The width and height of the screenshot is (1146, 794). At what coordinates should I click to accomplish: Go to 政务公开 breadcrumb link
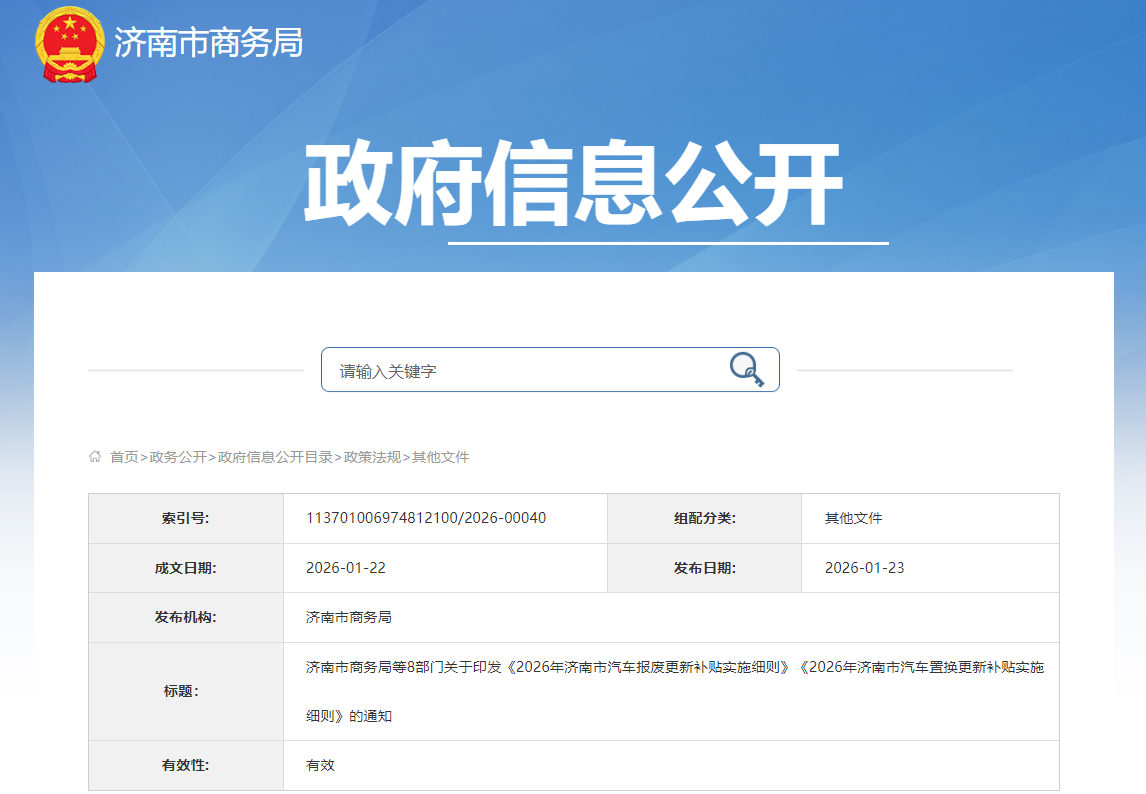[x=178, y=457]
